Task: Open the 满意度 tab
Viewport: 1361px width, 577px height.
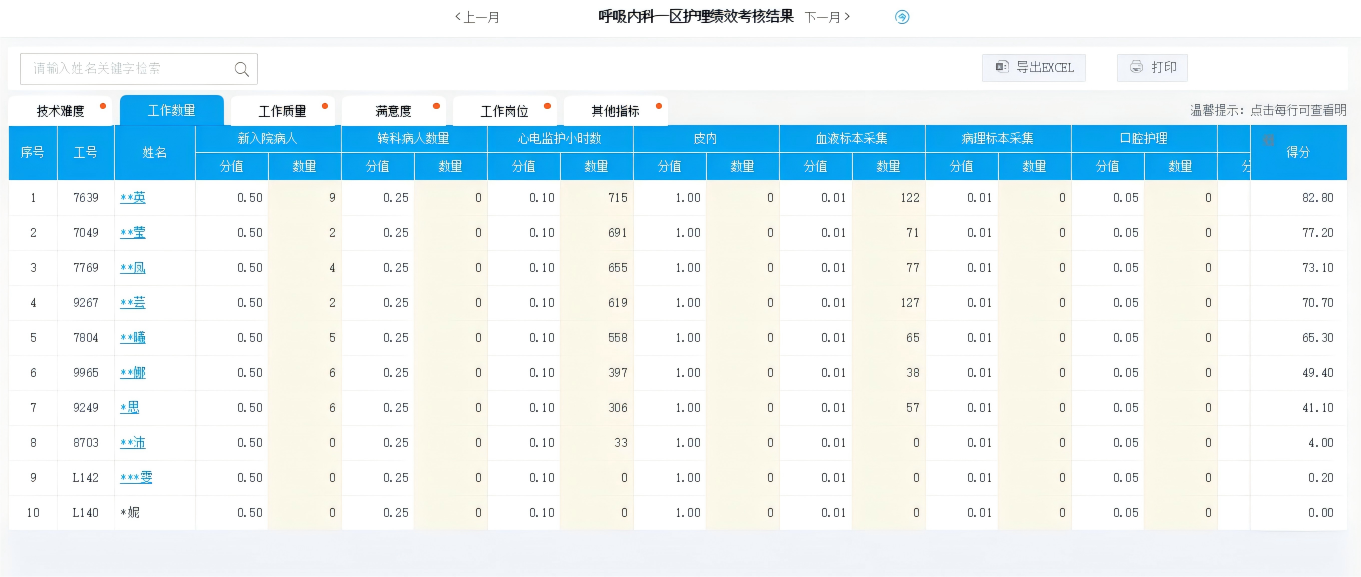Action: [x=393, y=111]
